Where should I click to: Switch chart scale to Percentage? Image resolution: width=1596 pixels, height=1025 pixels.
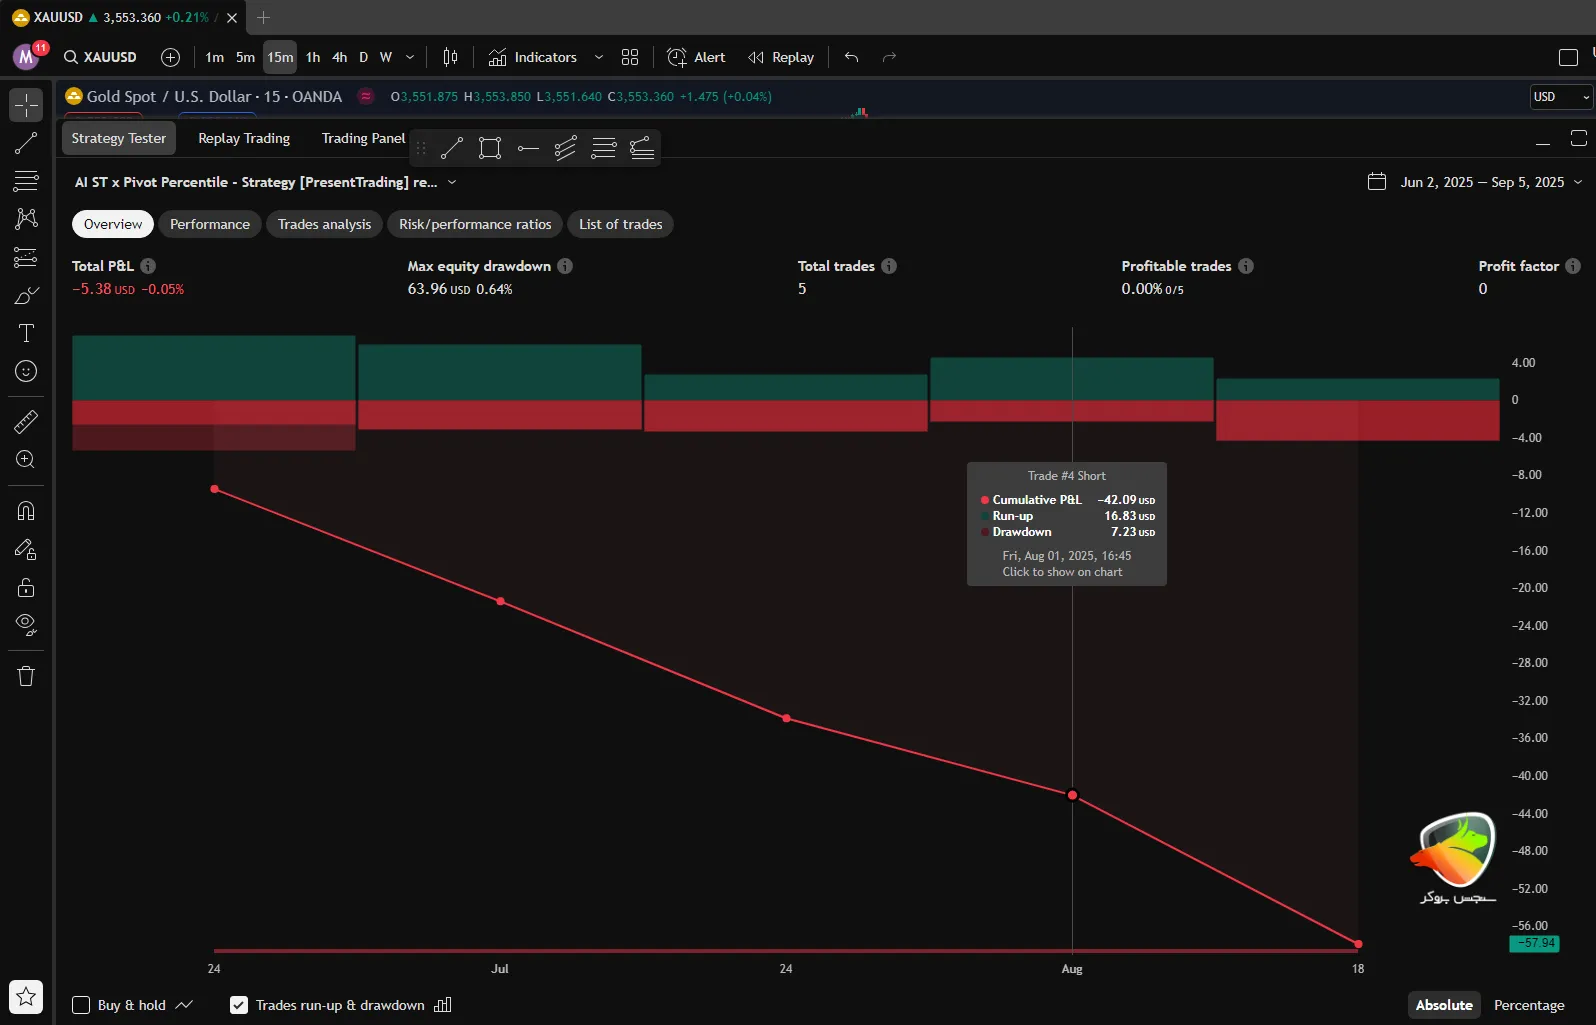pos(1528,1005)
